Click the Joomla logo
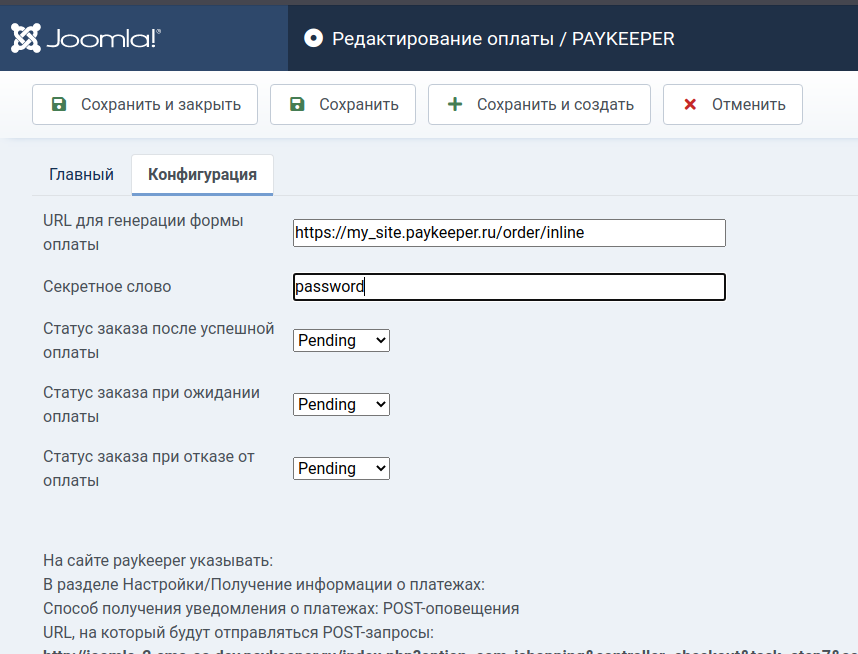This screenshot has height=654, width=858. pos(86,38)
